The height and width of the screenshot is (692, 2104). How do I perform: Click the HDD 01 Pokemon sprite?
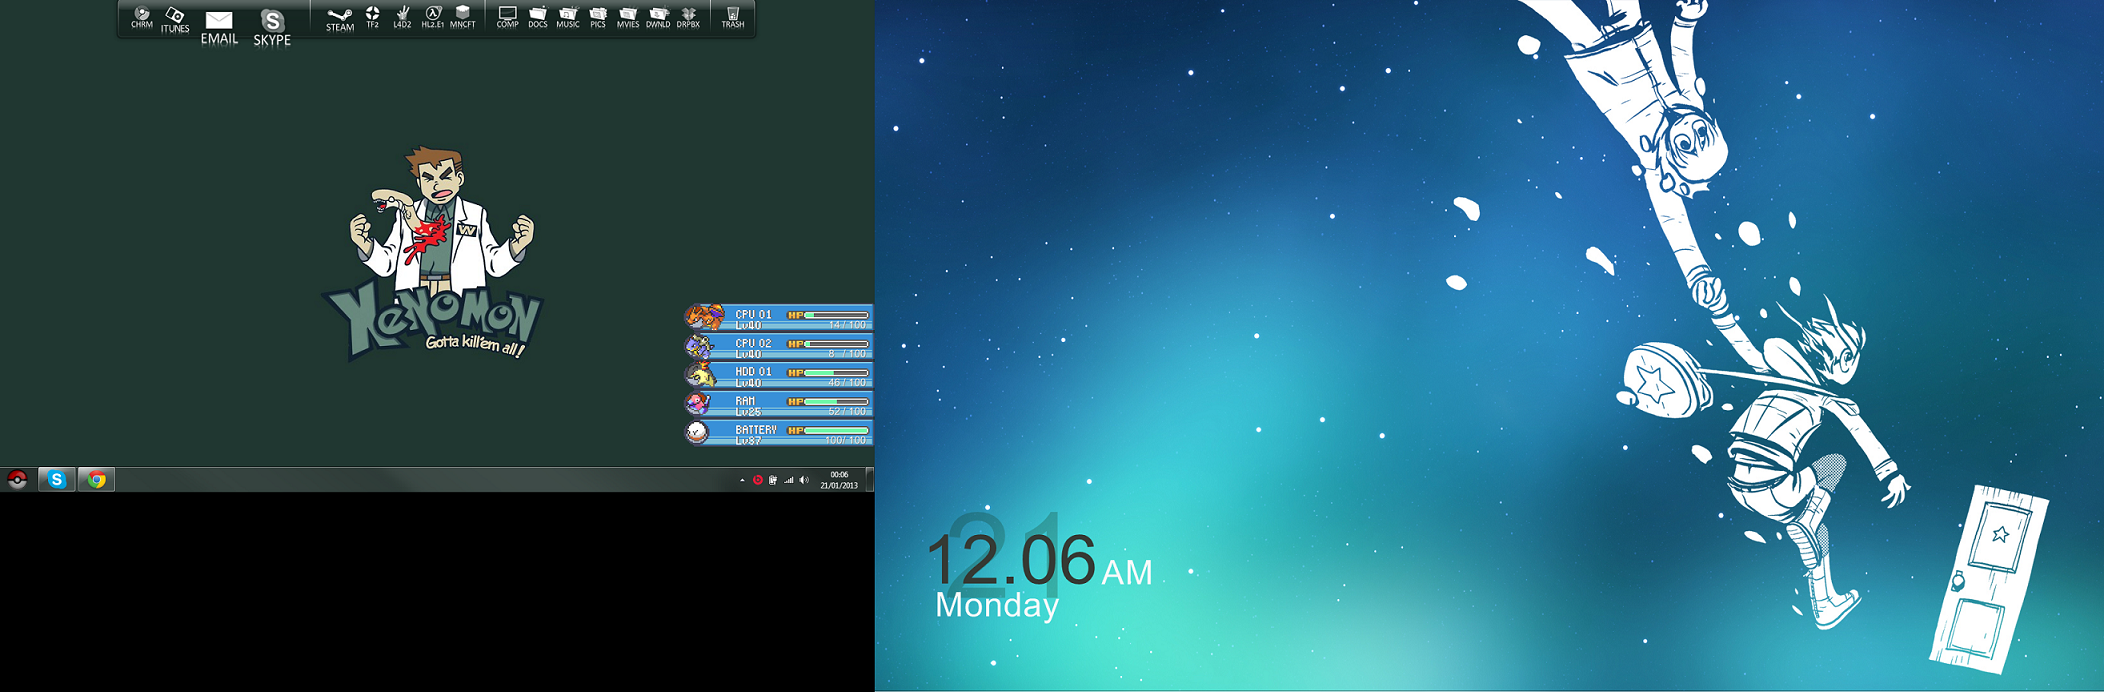[700, 375]
